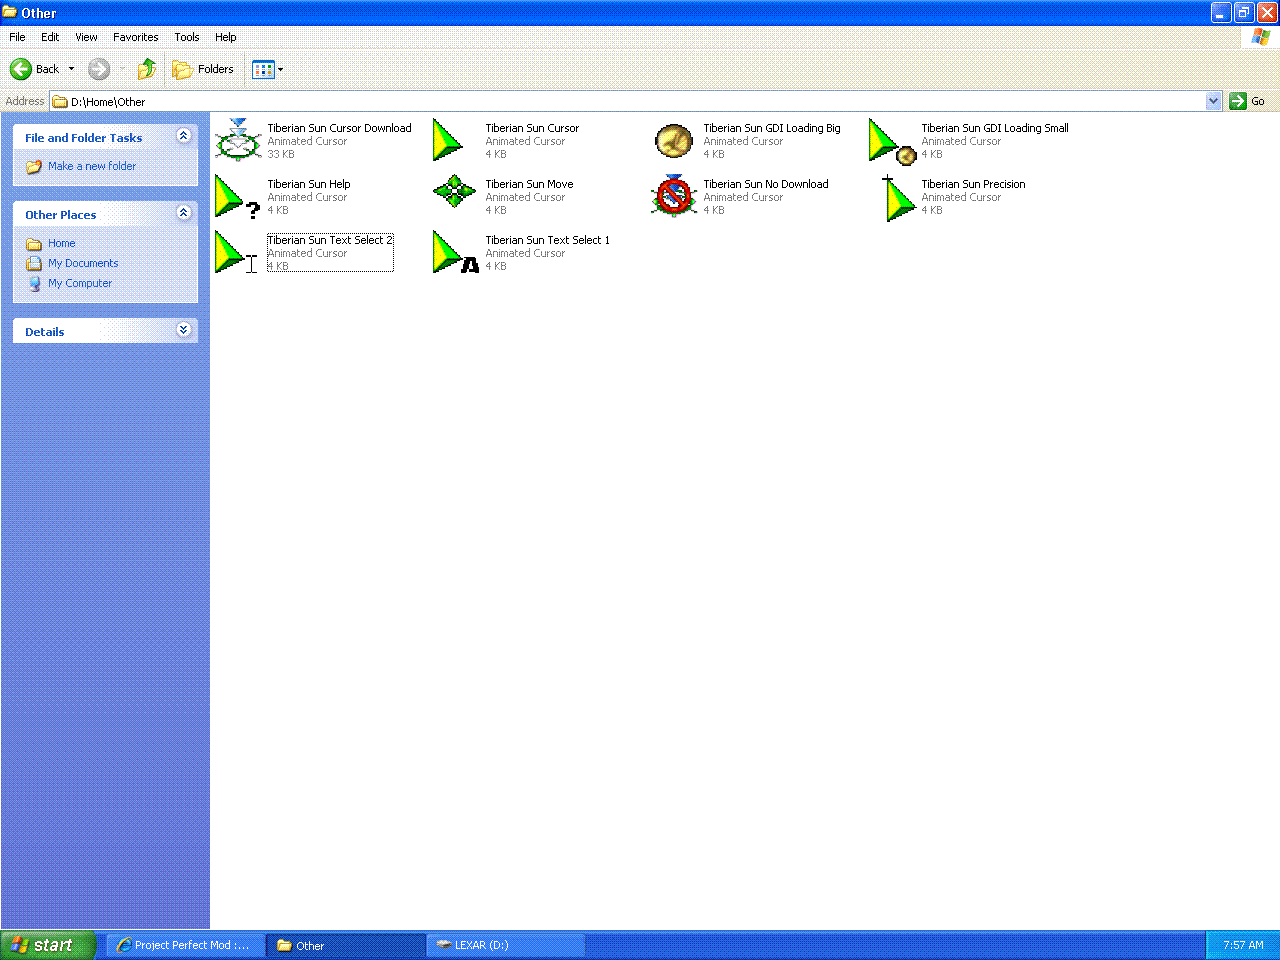1280x960 pixels.
Task: Click the Tiberian Sun GDI Loading Small icon
Action: coord(892,141)
